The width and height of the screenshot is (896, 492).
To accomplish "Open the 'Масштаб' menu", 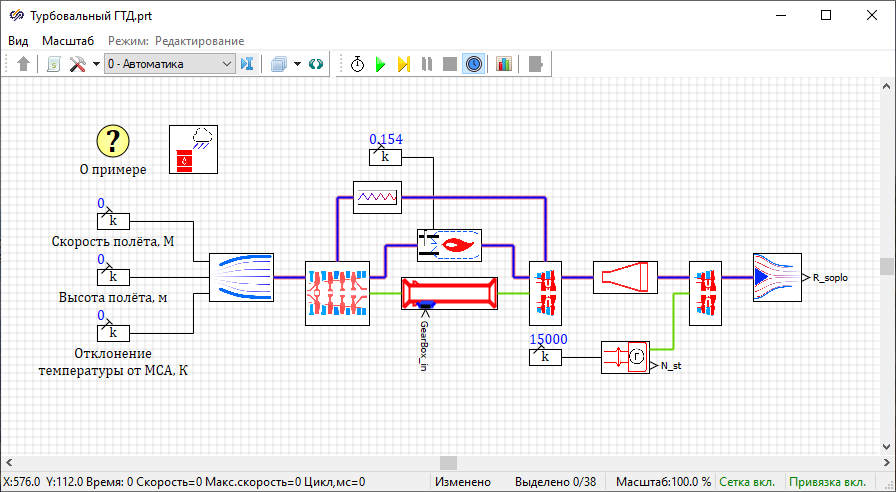I will click(x=68, y=41).
